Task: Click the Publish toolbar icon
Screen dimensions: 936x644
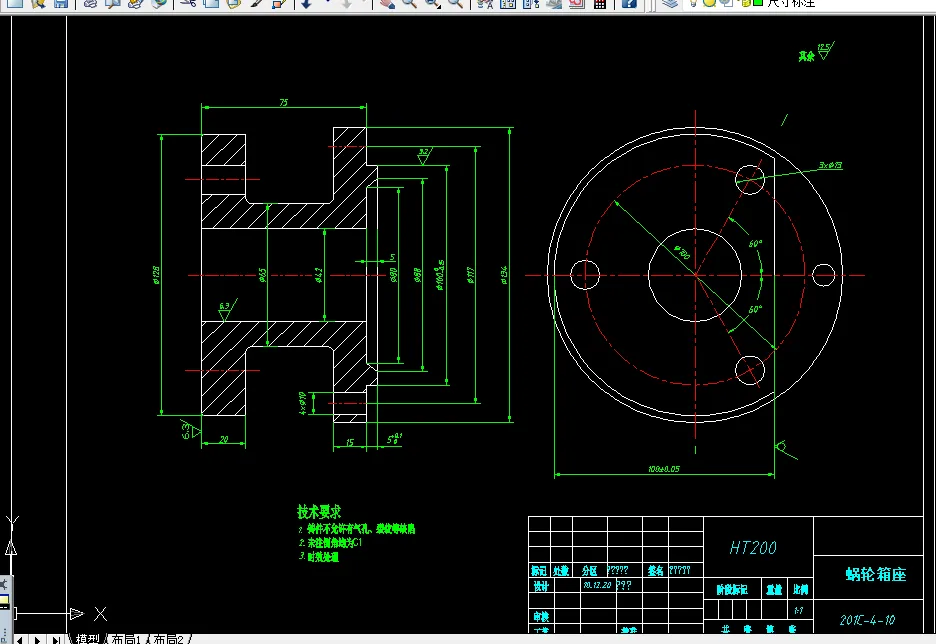Action: [136, 4]
